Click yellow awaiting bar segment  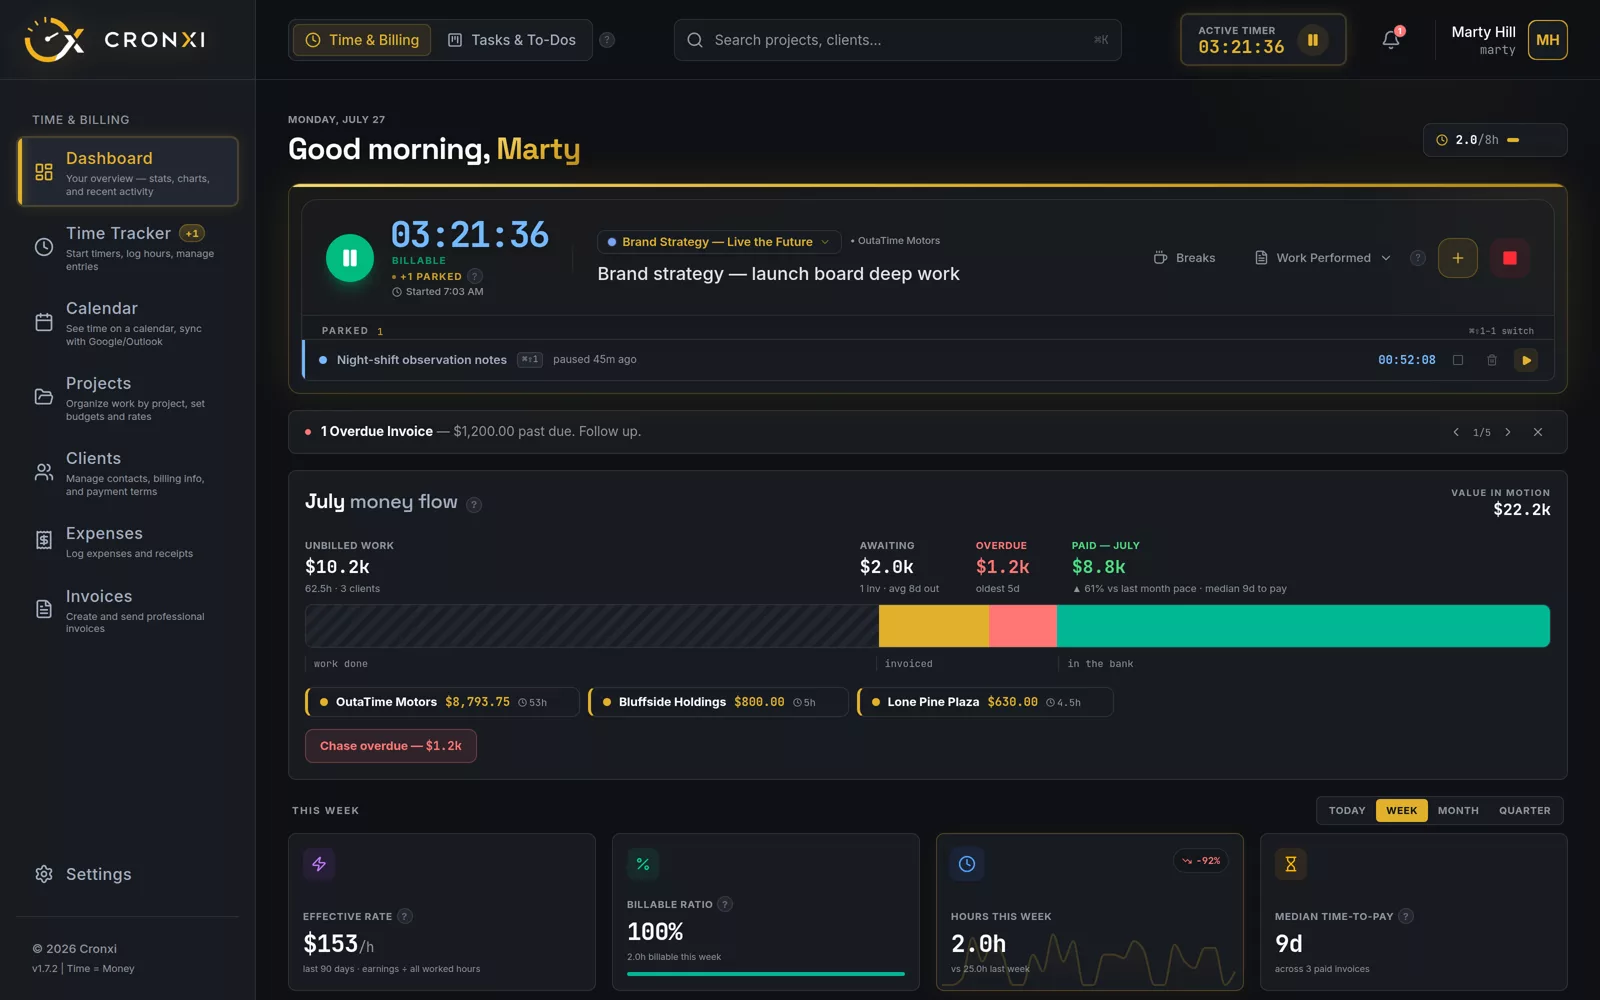934,626
